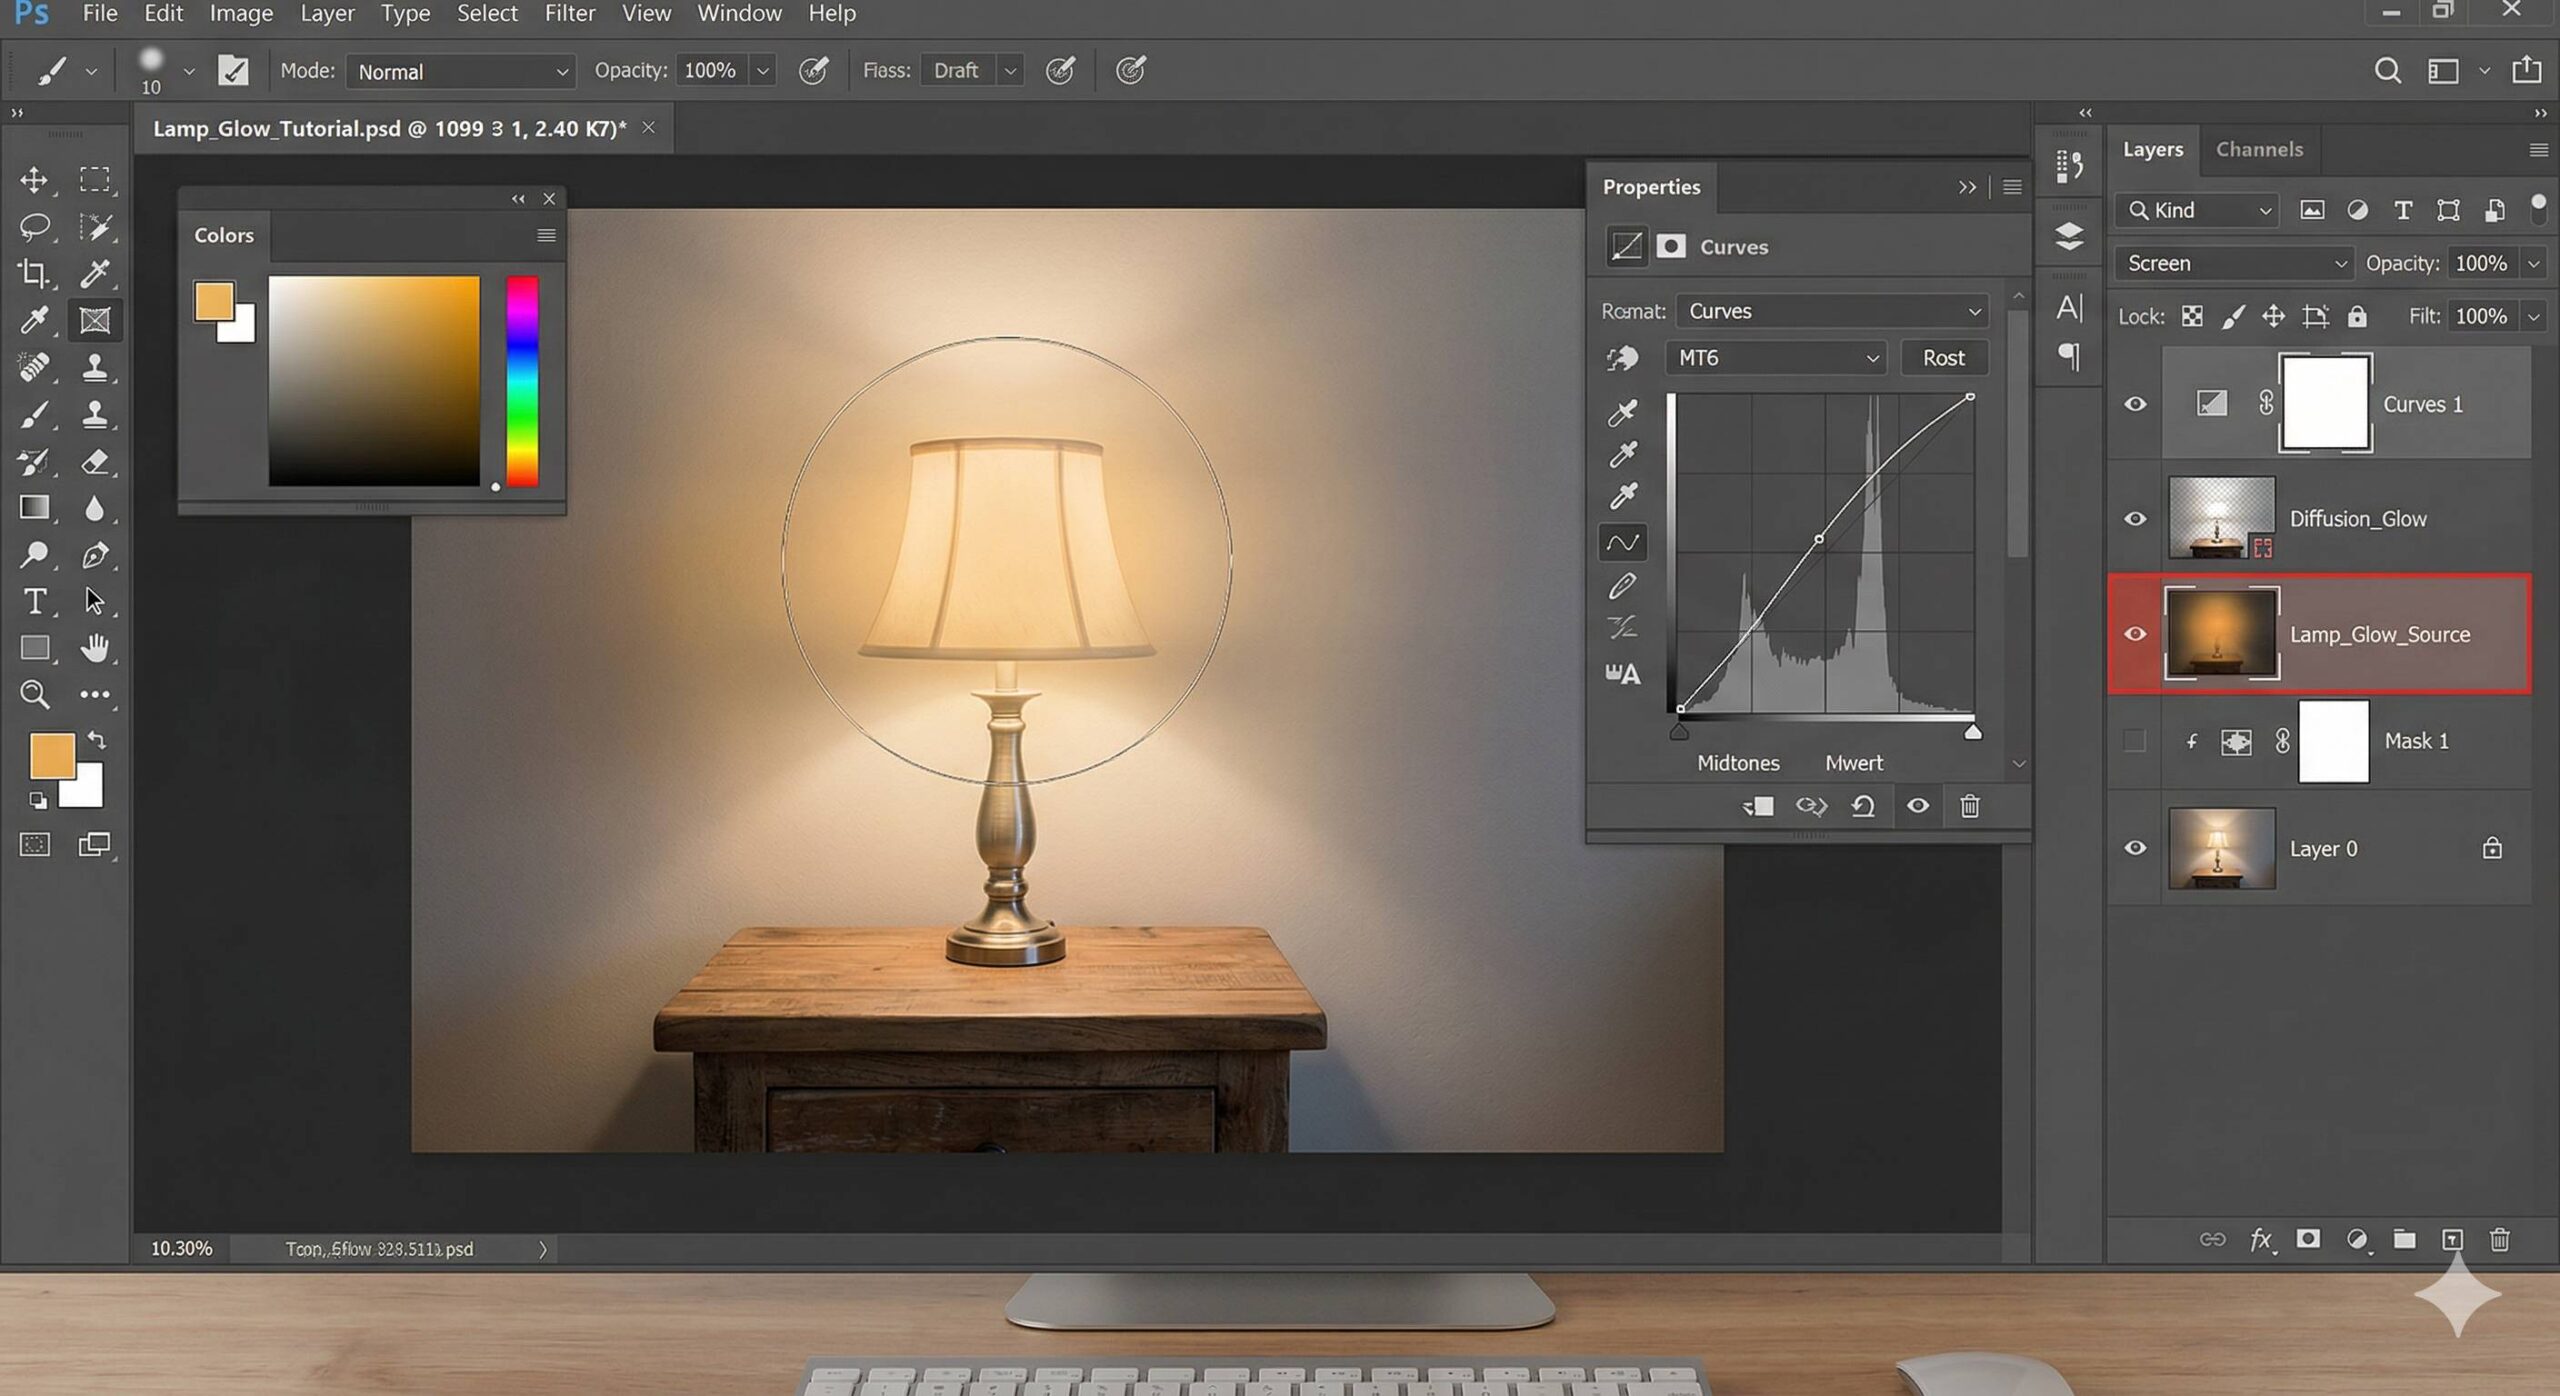Image resolution: width=2560 pixels, height=1396 pixels.
Task: Open the Screen blend mode dropdown
Action: 2235,263
